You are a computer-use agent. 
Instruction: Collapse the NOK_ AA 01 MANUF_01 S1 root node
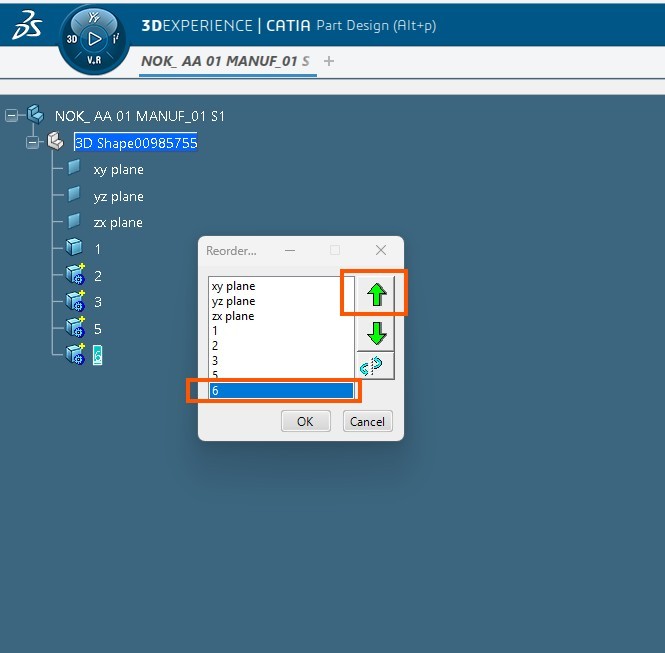click(x=12, y=116)
